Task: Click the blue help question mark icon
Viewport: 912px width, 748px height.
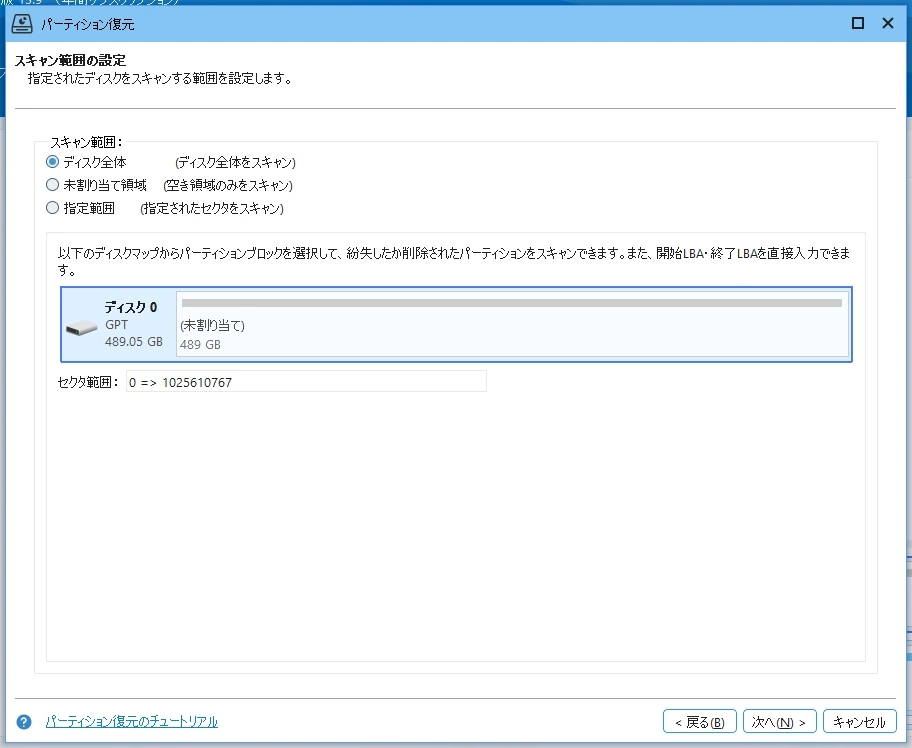Action: (24, 722)
